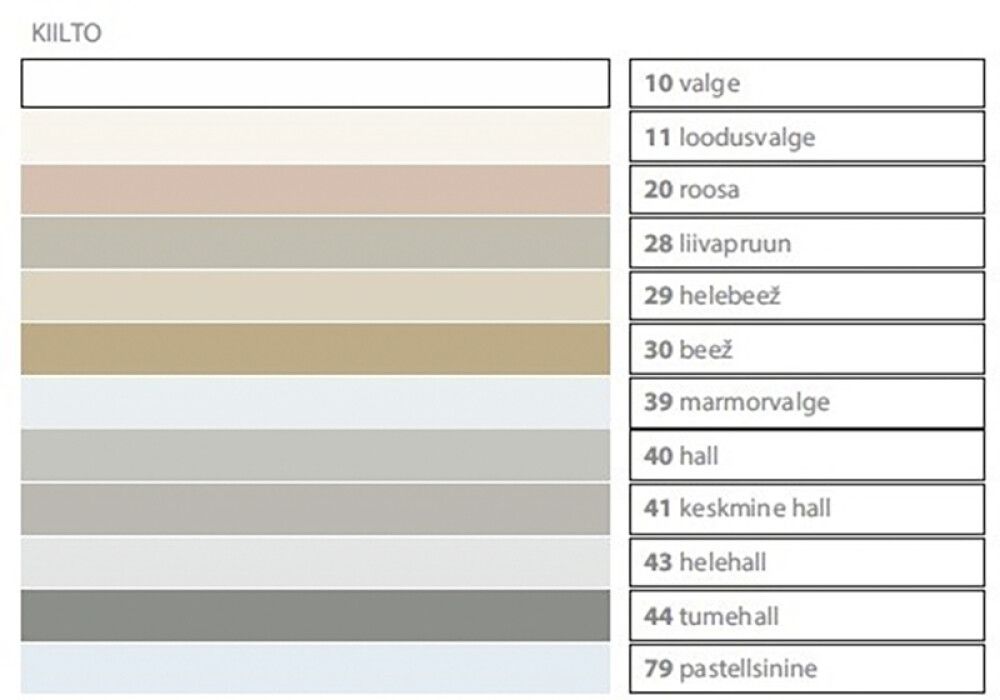Pick the liivapruun sand-brown color swatch
This screenshot has height=700, width=1000.
(315, 243)
